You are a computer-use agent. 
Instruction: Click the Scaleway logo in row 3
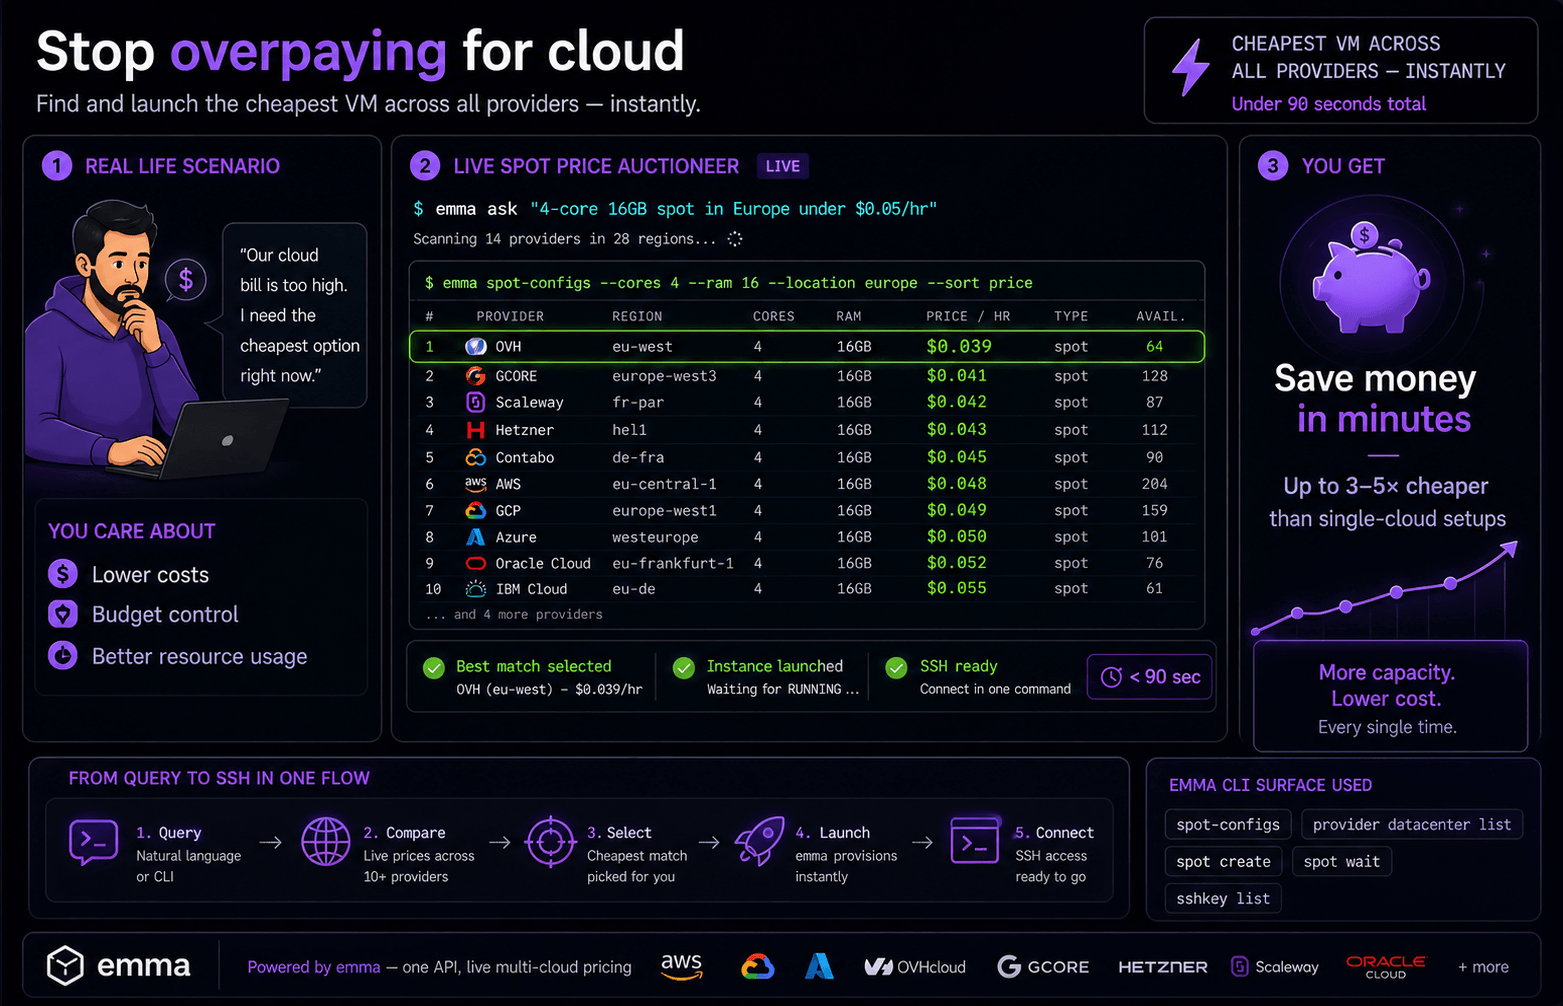point(476,402)
